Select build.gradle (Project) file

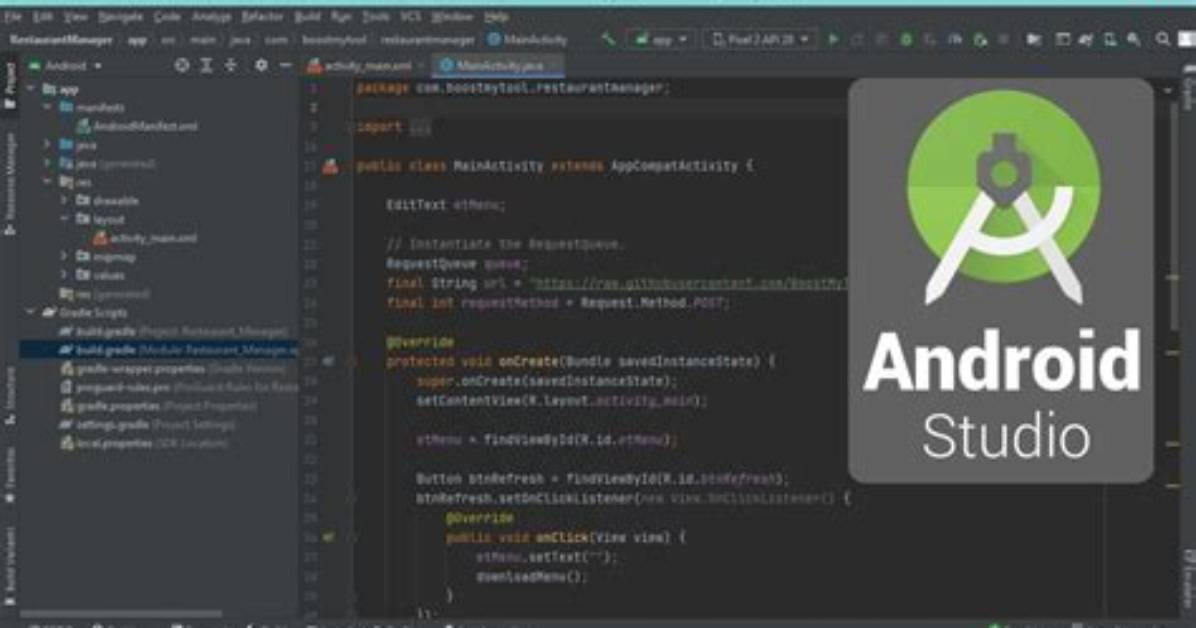[x=174, y=331]
